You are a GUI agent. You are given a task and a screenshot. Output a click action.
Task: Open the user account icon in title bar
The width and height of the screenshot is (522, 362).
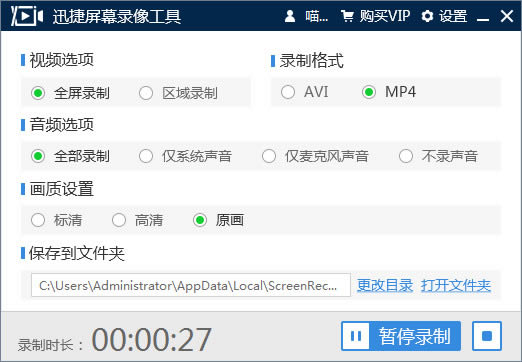point(290,16)
